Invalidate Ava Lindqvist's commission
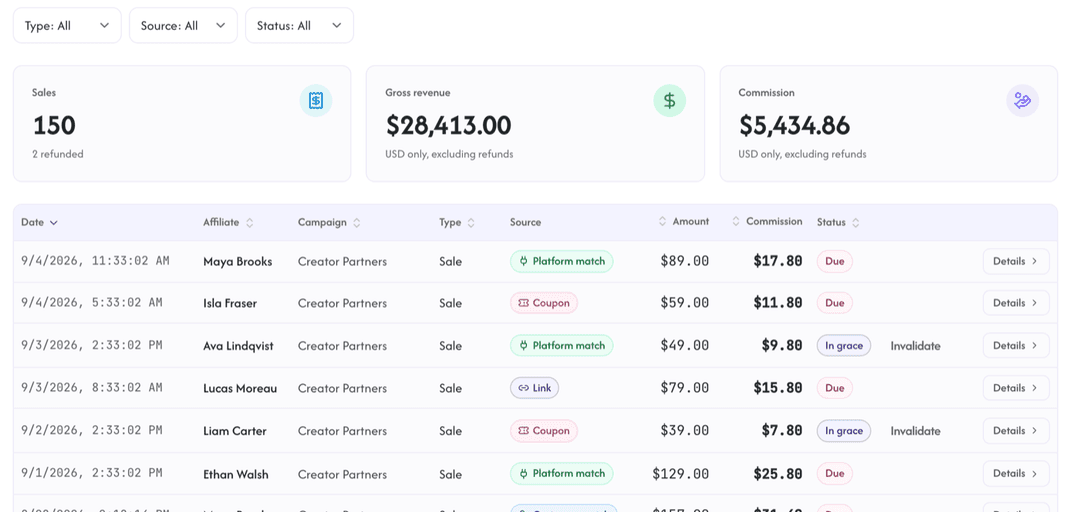The width and height of the screenshot is (1080, 512). pos(915,346)
